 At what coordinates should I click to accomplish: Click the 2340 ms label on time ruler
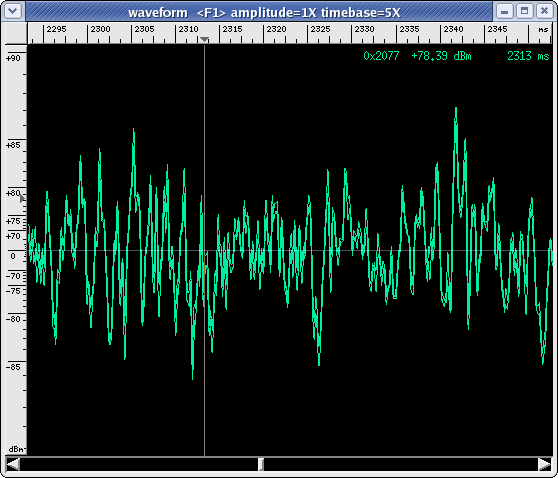pyautogui.click(x=453, y=29)
